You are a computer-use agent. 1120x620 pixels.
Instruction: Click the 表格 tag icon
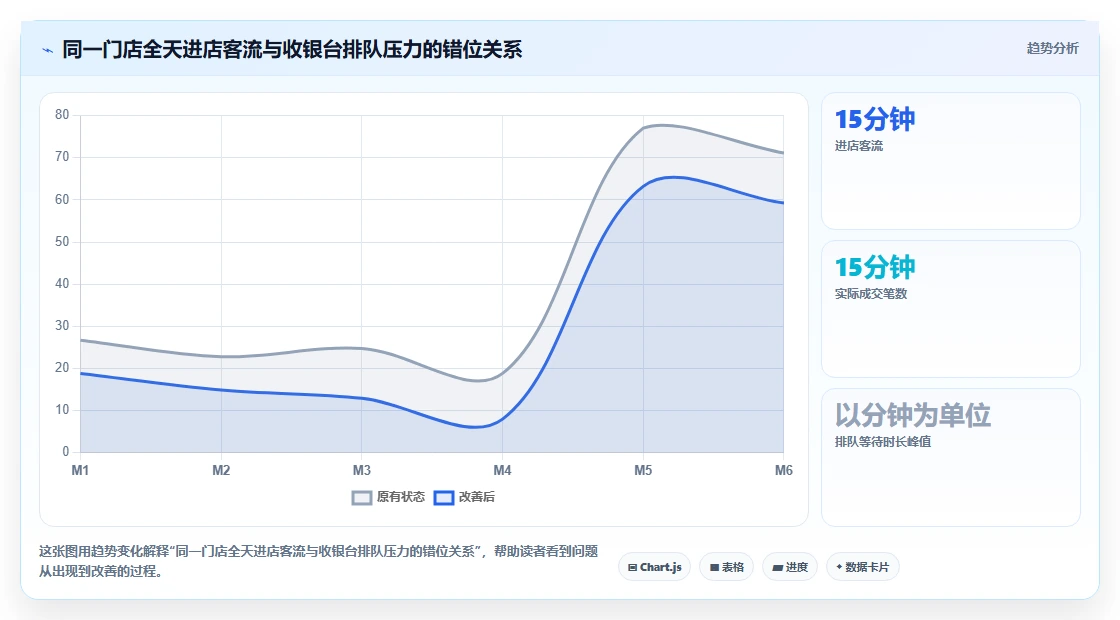714,567
